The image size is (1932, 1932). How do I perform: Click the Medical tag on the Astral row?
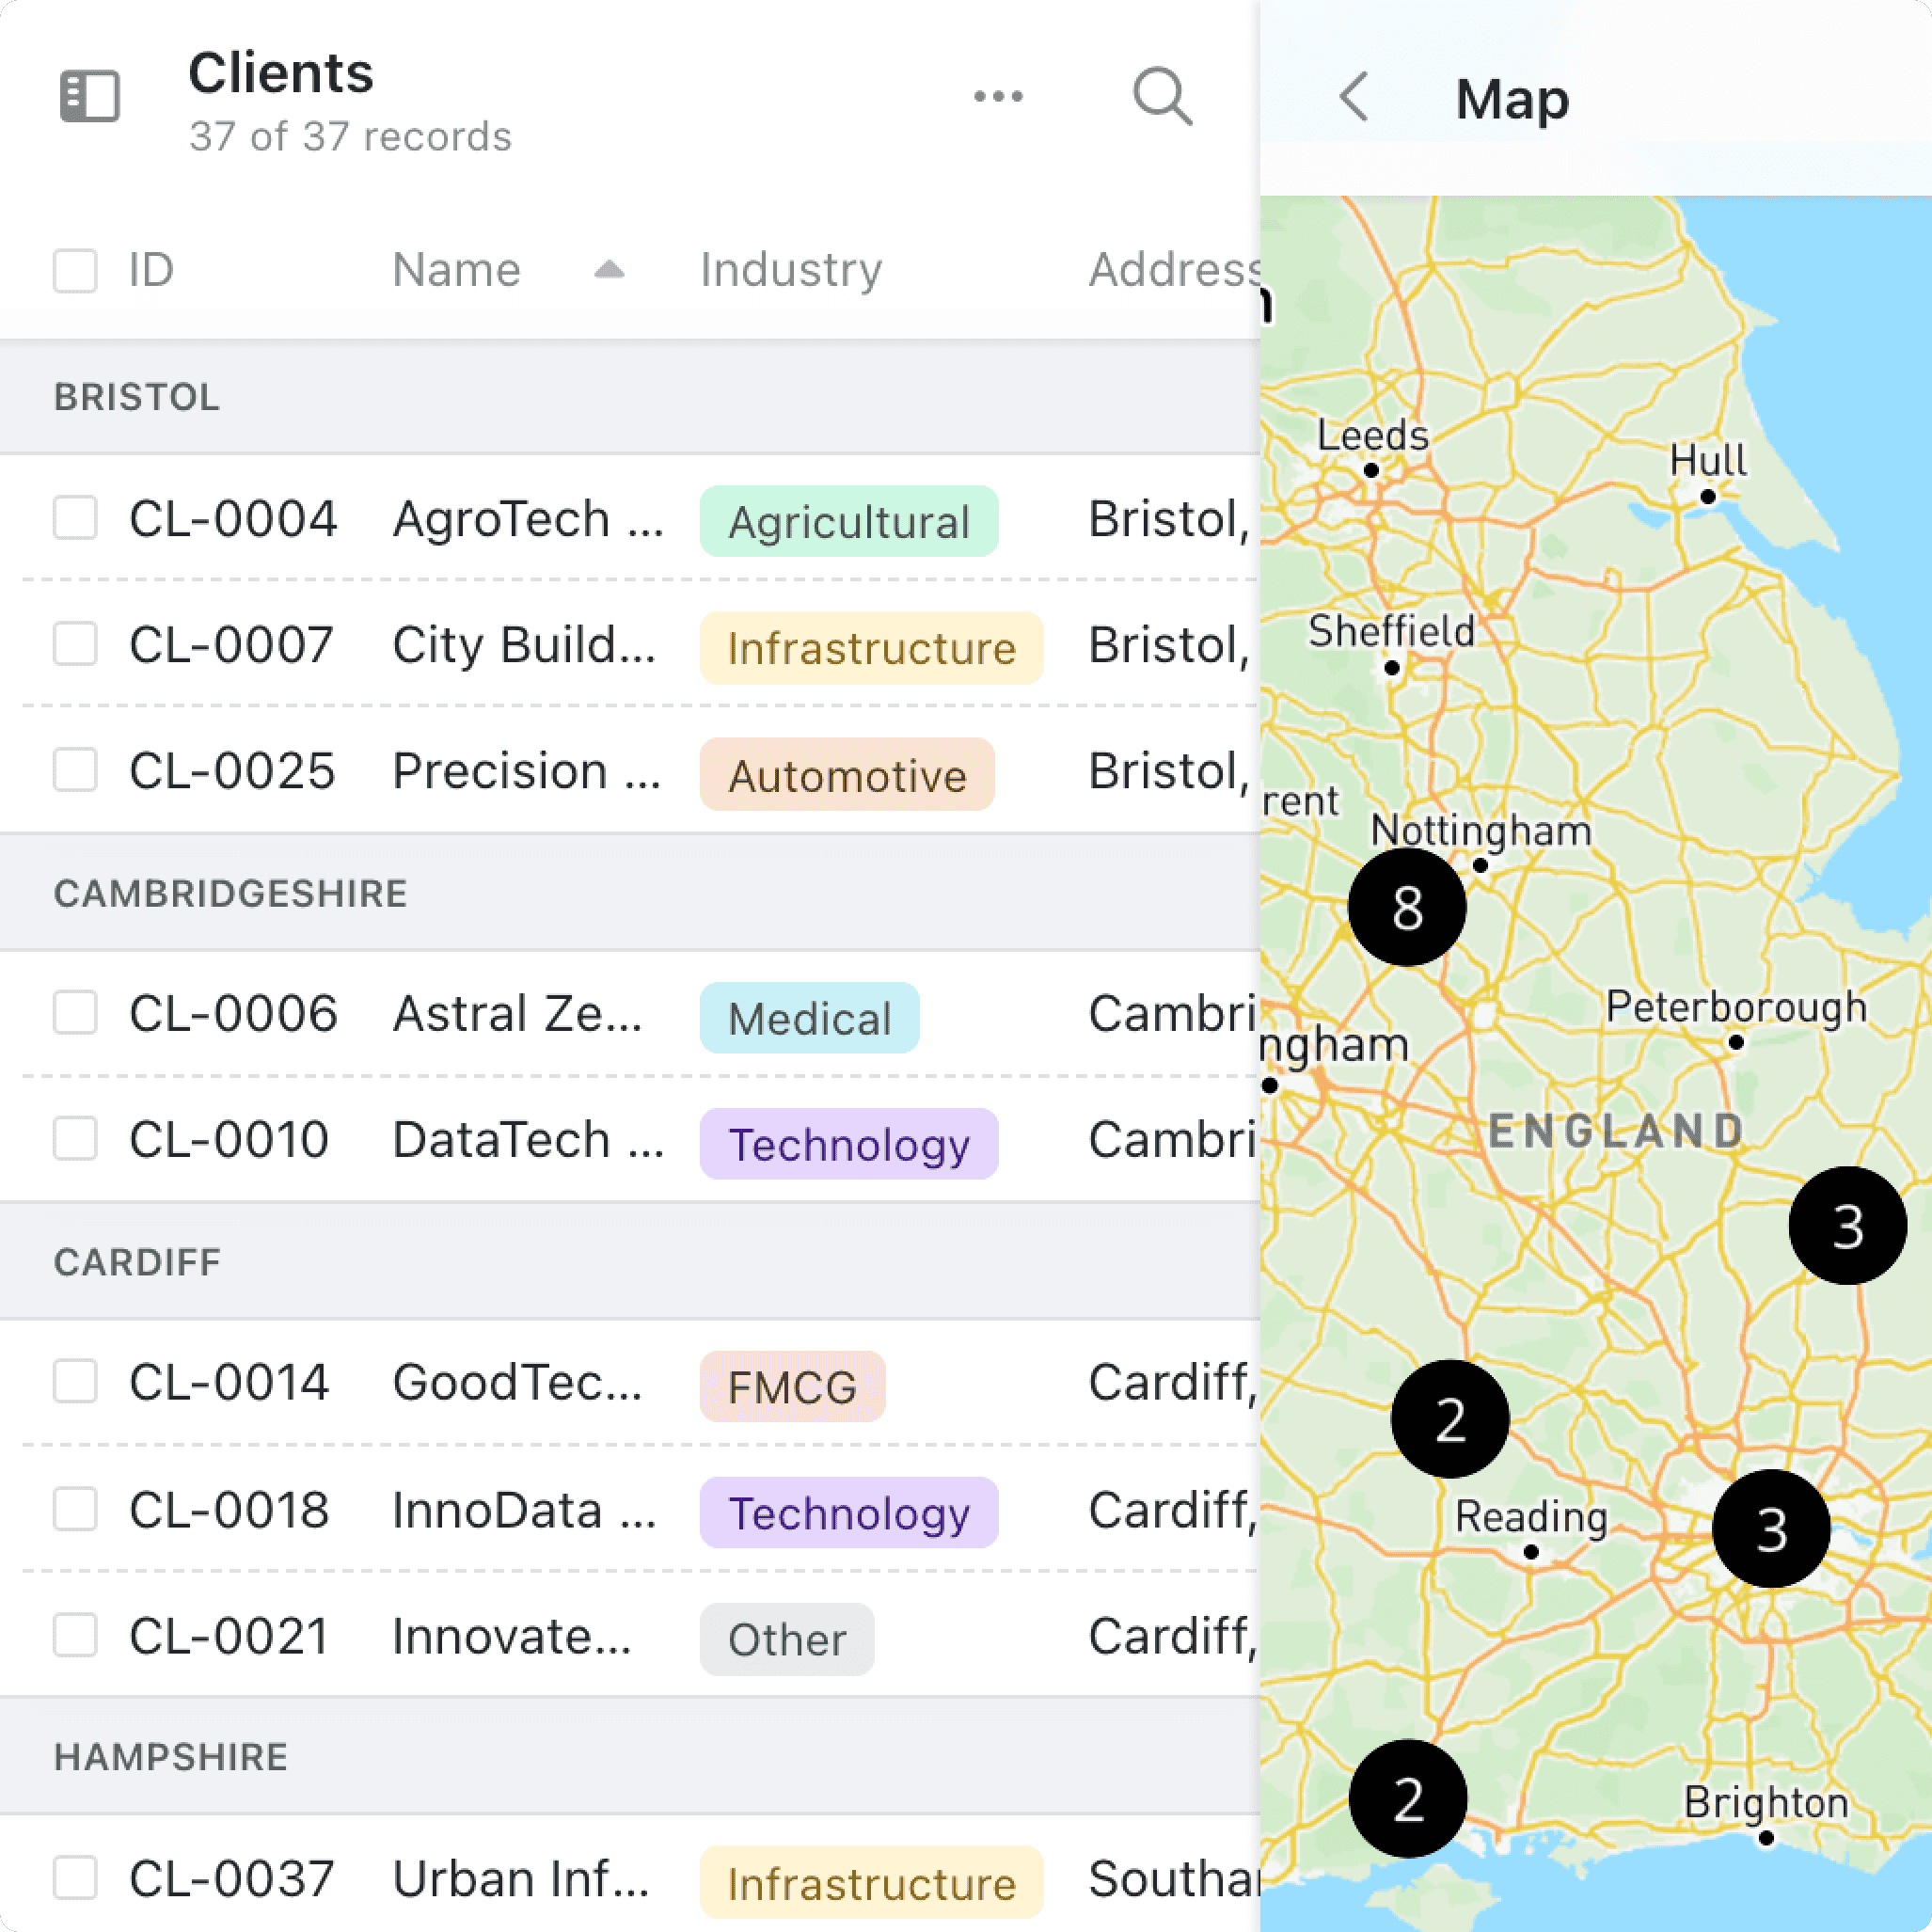809,1018
